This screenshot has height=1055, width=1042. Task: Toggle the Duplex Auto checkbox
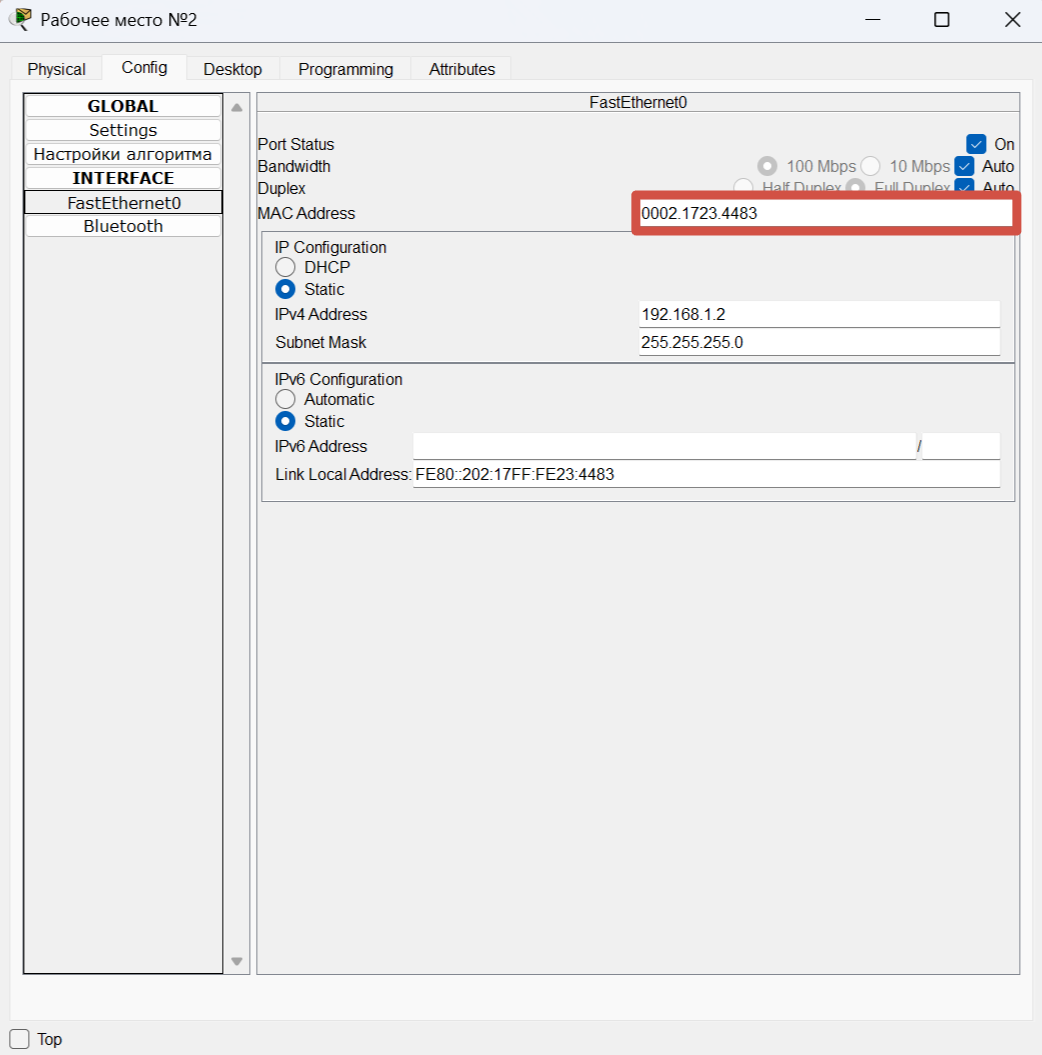(964, 186)
